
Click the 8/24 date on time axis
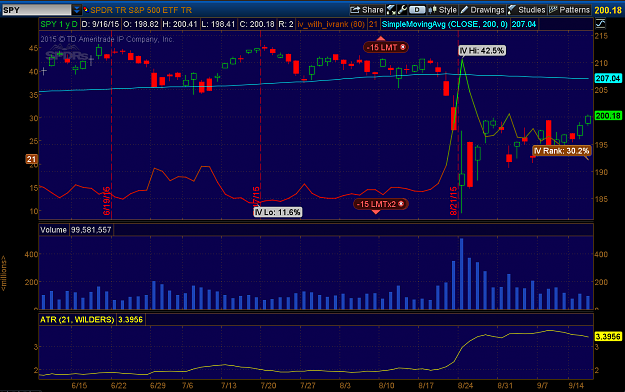pos(465,386)
